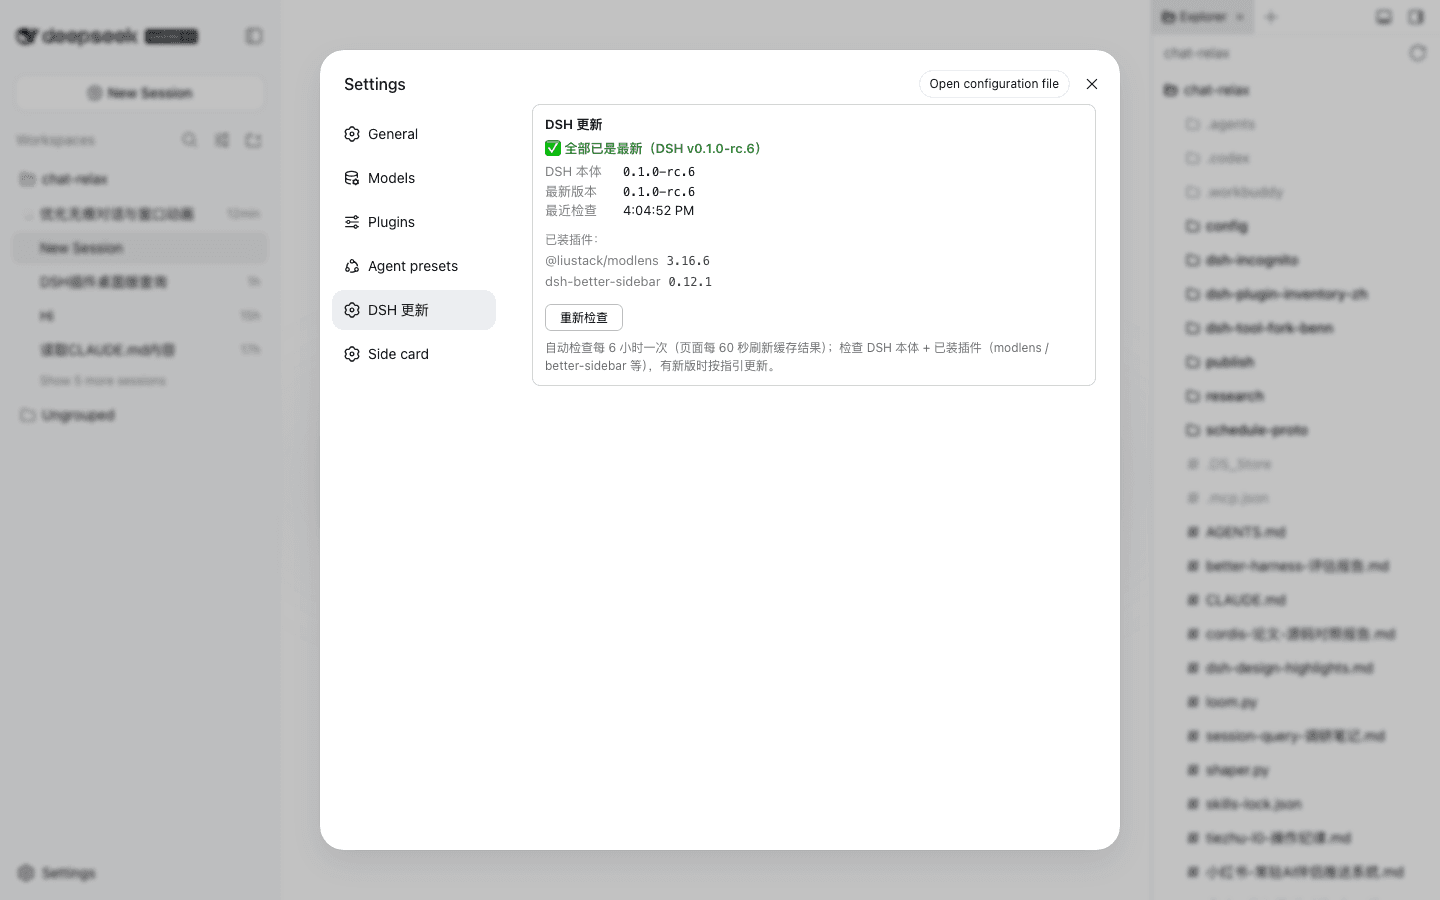Screen dimensions: 1440x900
Task: Click the green checkmark status icon
Action: (x=553, y=148)
